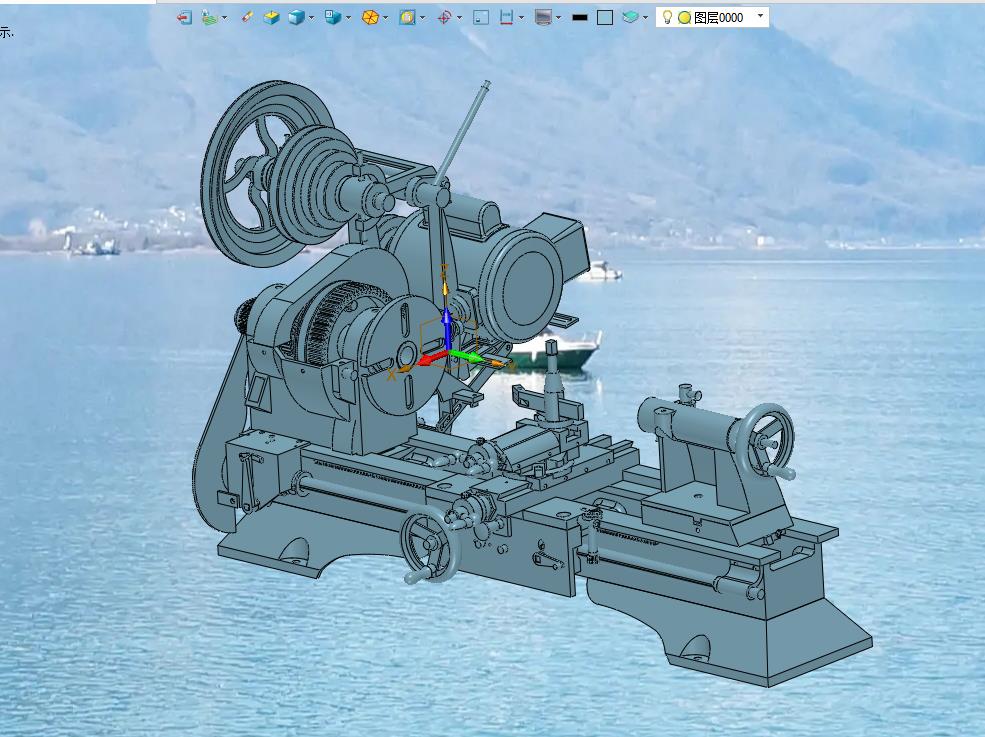985x737 pixels.
Task: Click the red dimension measure icon
Action: 507,17
